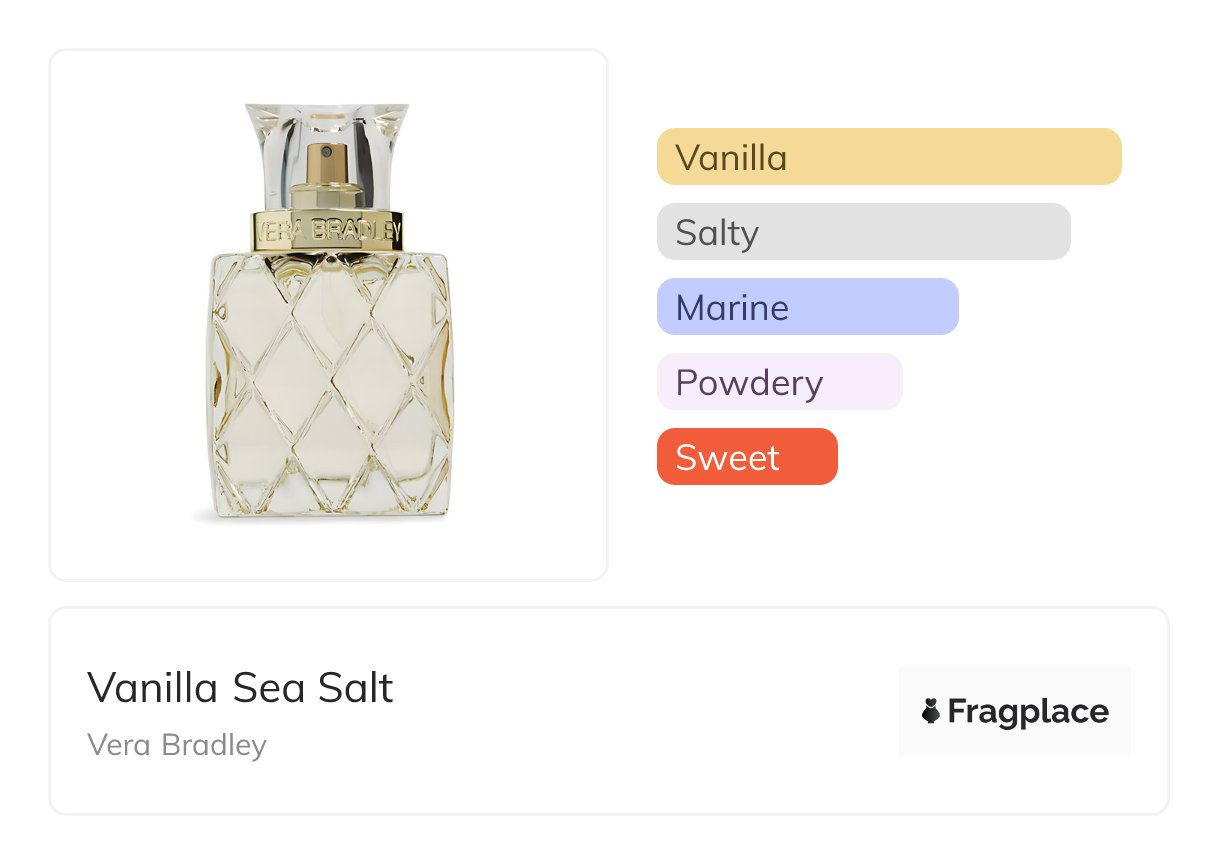Click the gold Vera Bradley engraved collar
The width and height of the screenshot is (1218, 864).
328,231
